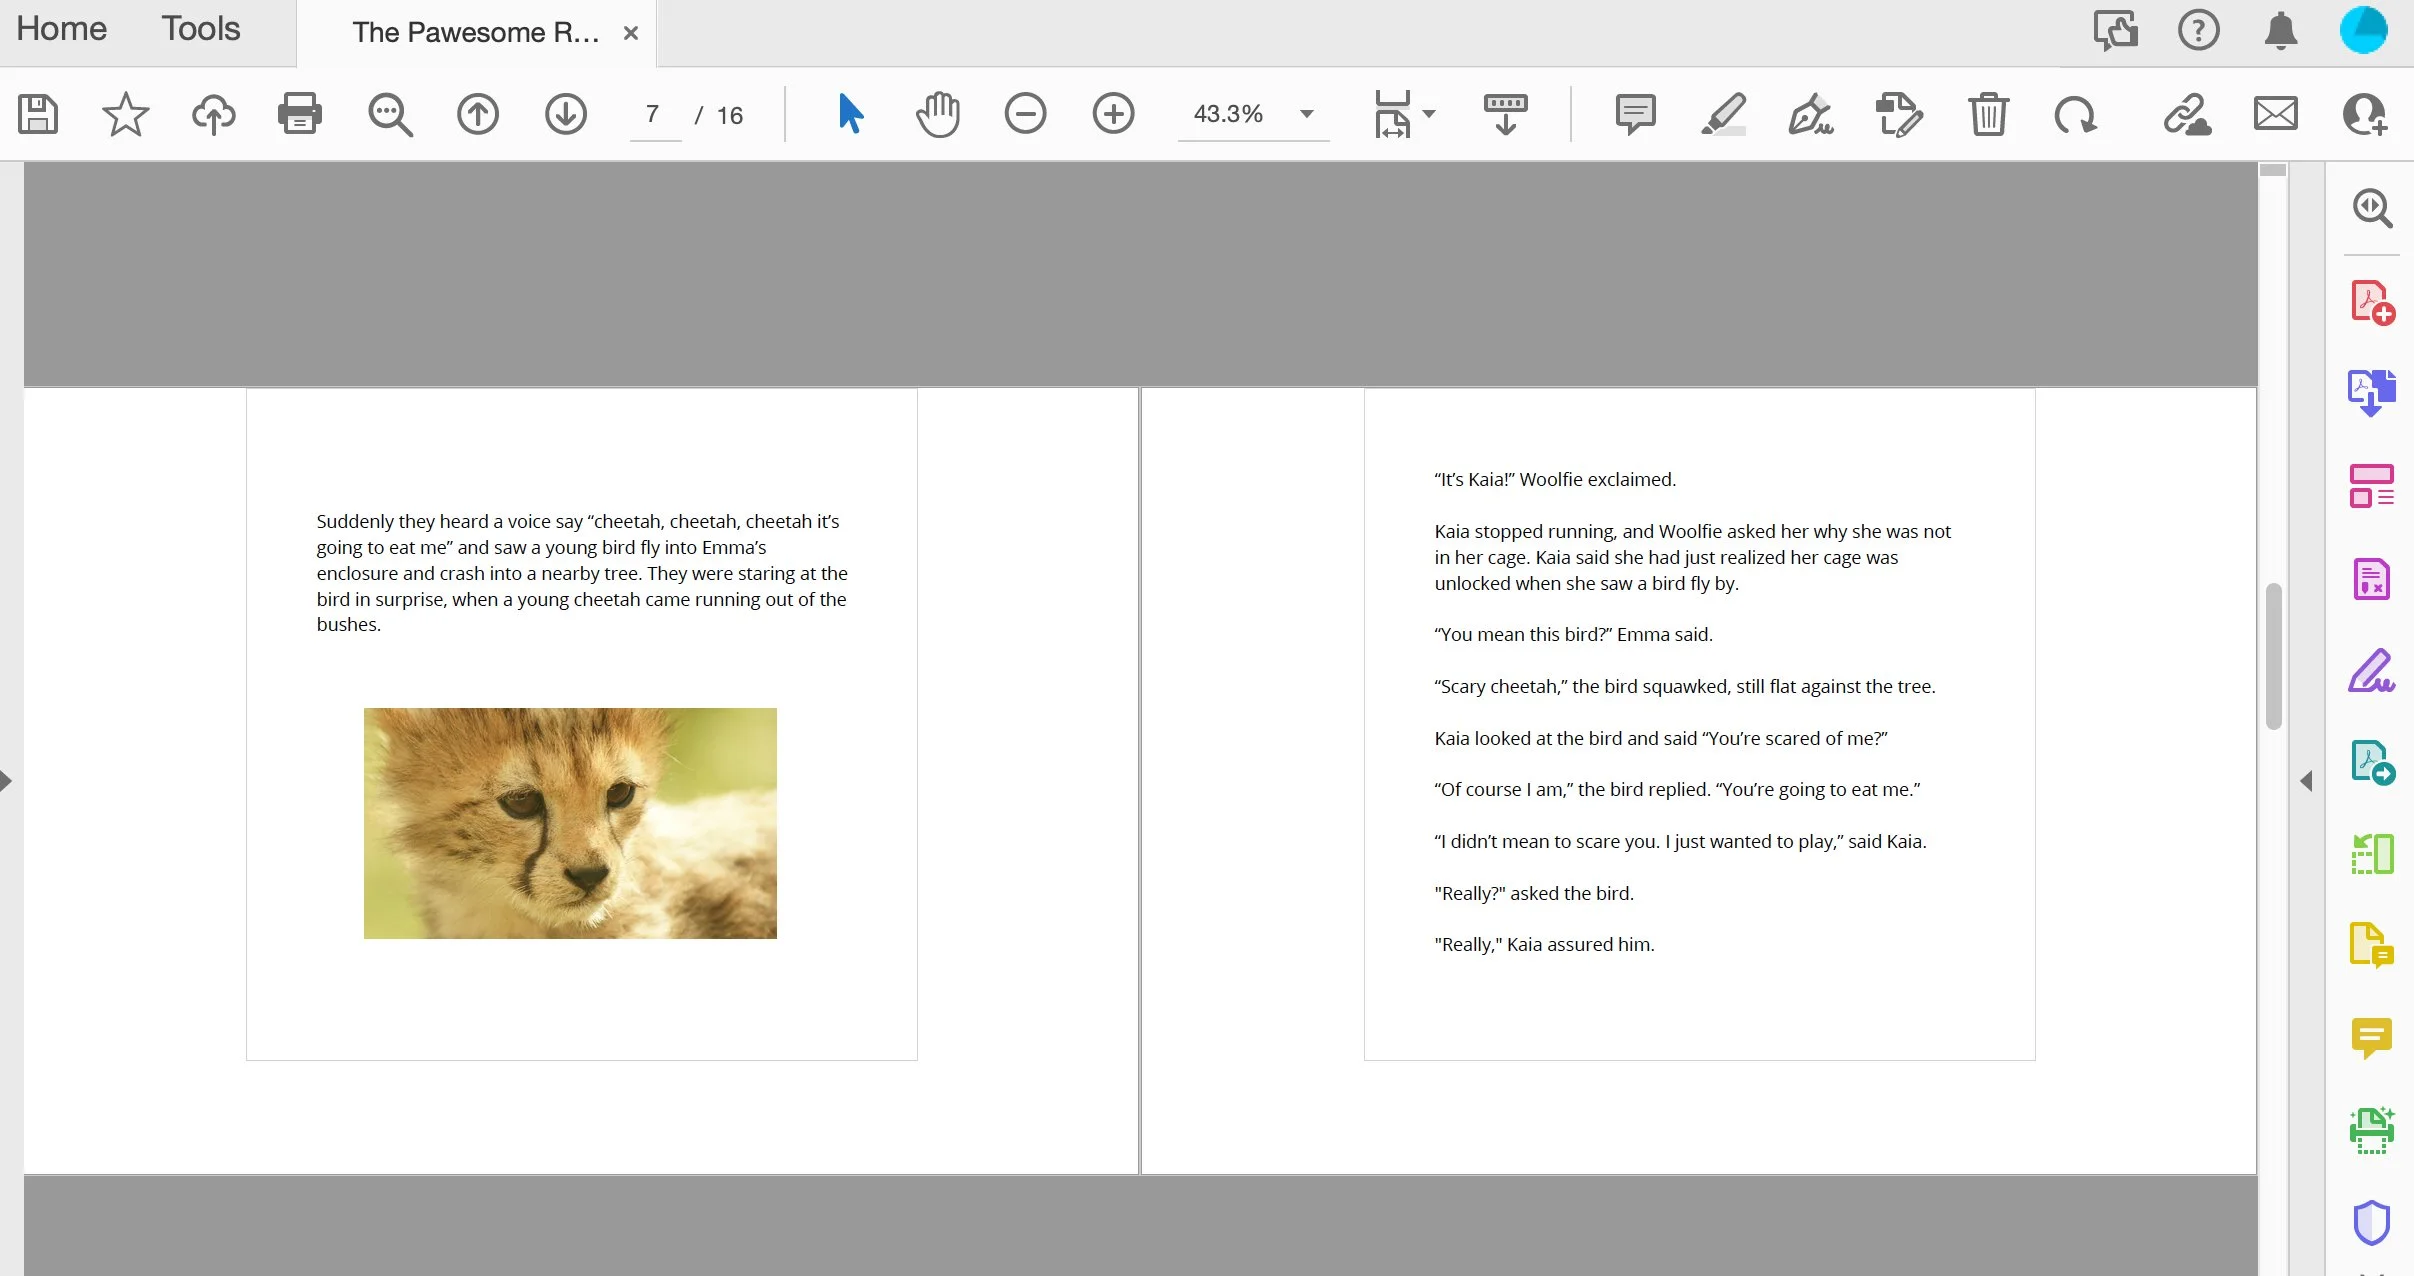Expand the left navigation pane arrow
The image size is (2414, 1276).
[x=7, y=781]
